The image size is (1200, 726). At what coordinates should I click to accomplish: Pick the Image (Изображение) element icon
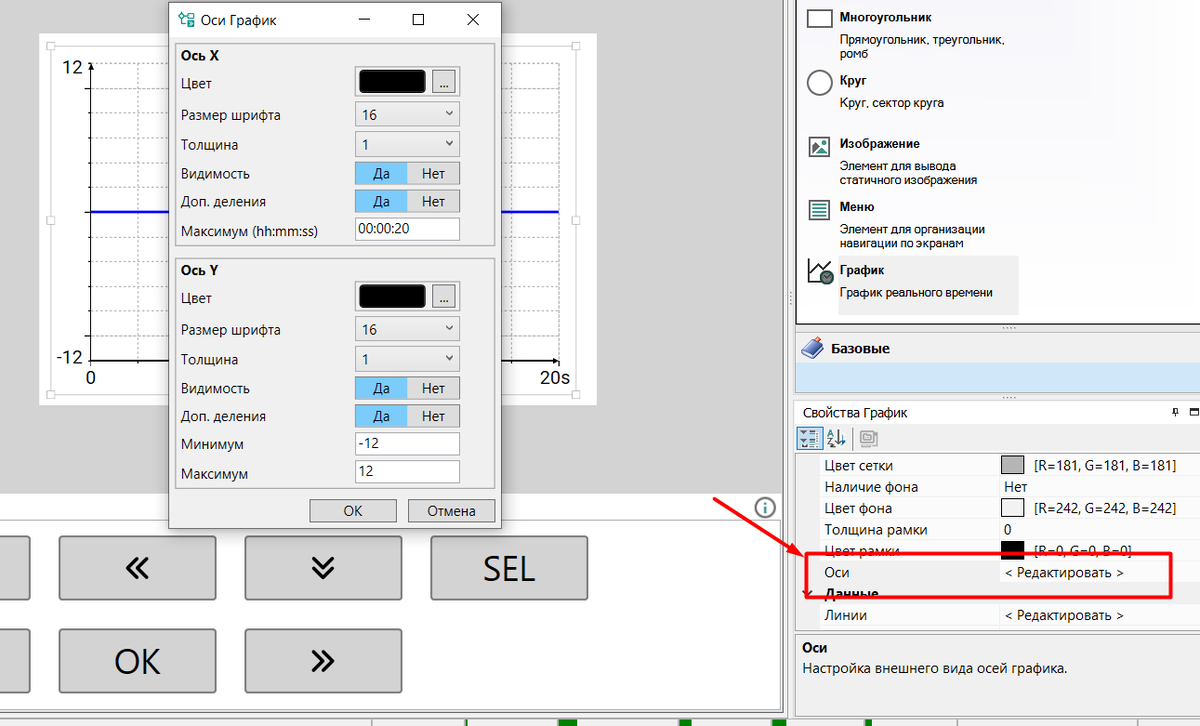820,146
